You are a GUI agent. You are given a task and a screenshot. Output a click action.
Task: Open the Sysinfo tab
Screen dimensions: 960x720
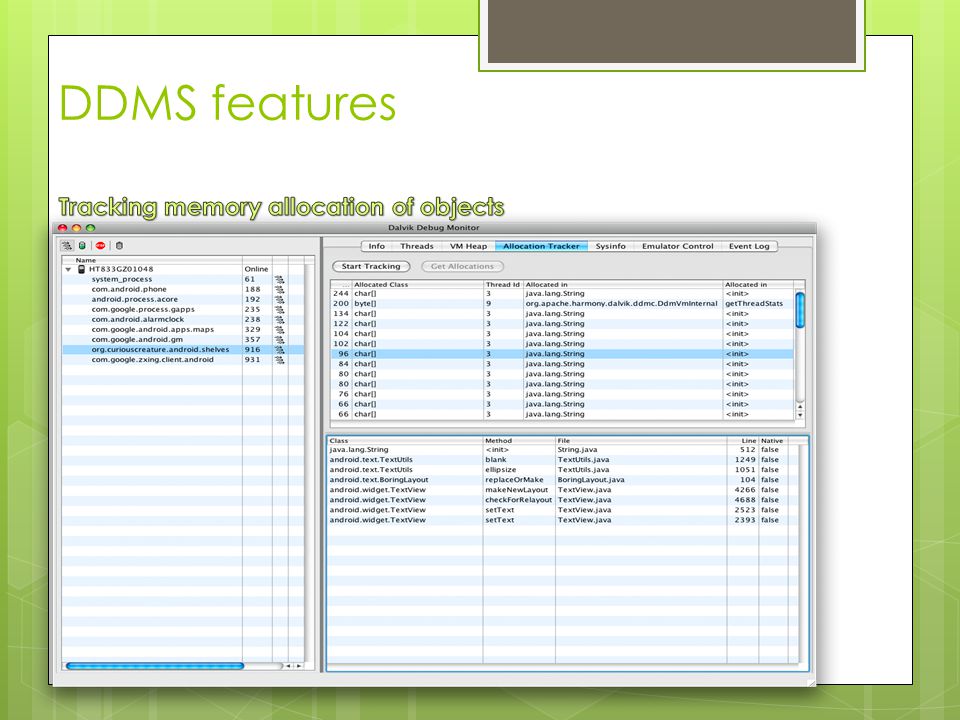click(610, 246)
